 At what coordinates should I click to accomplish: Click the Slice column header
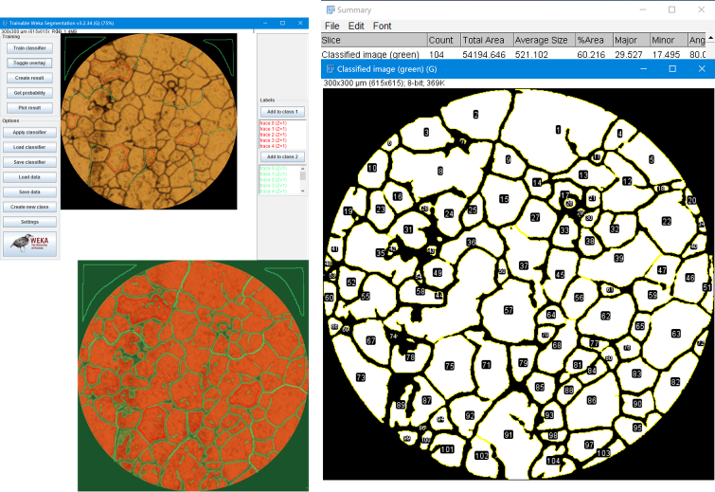[374, 40]
